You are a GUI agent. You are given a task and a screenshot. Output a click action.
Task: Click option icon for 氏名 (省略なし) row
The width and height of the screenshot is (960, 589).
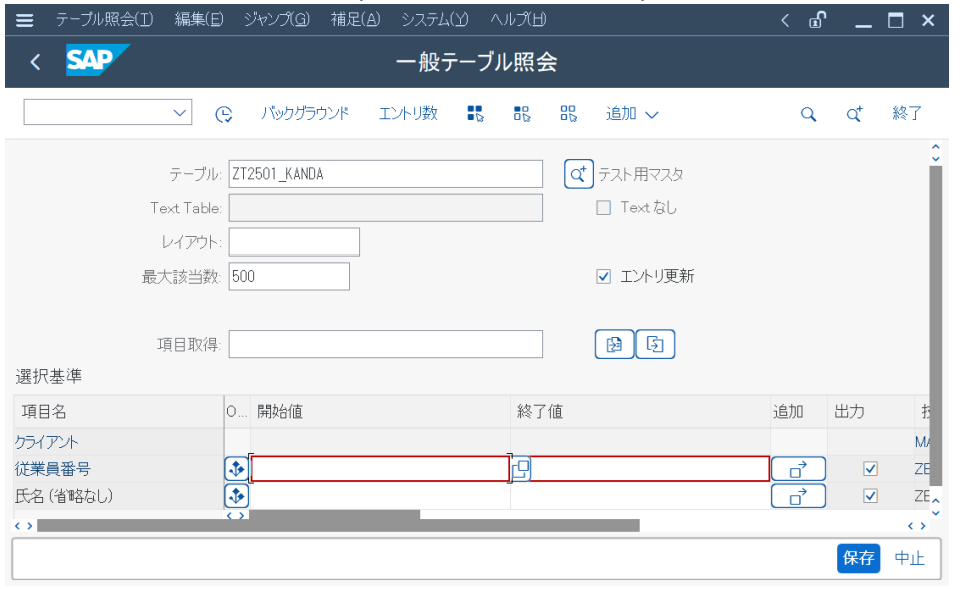pos(236,496)
